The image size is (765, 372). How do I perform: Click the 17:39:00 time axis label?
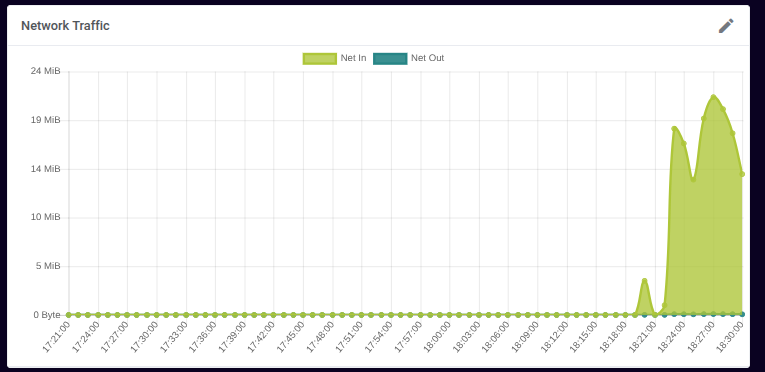coord(232,337)
